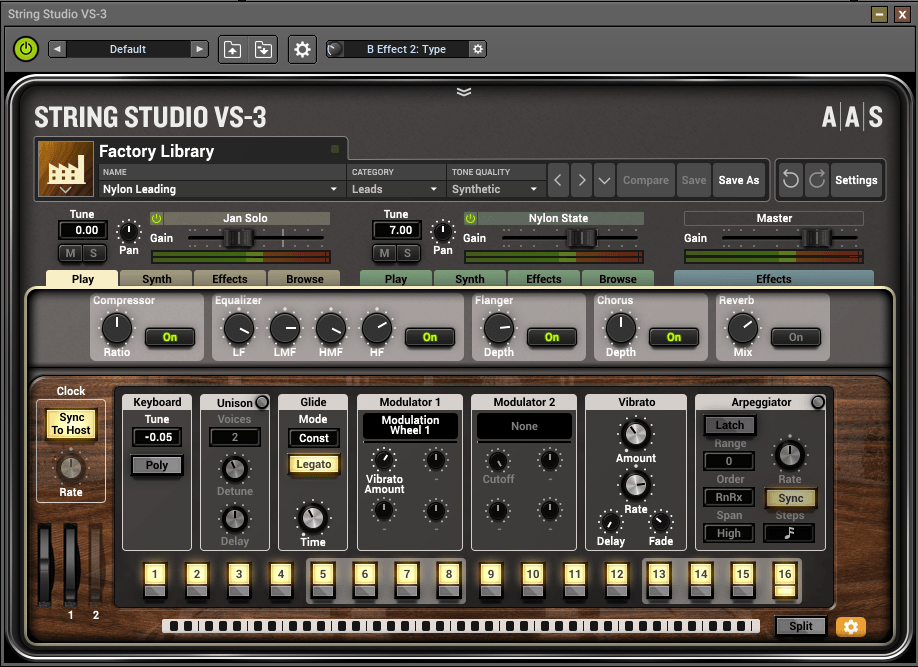Turn off the Flanger On switch
Screen dimensions: 918x667
coord(552,337)
